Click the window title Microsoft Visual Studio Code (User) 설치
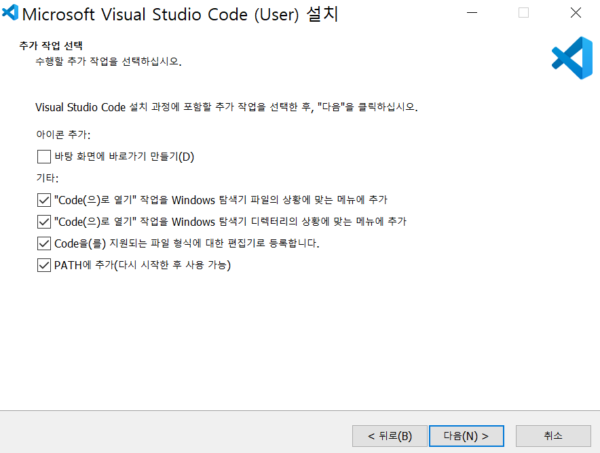This screenshot has width=600, height=453. point(180,15)
